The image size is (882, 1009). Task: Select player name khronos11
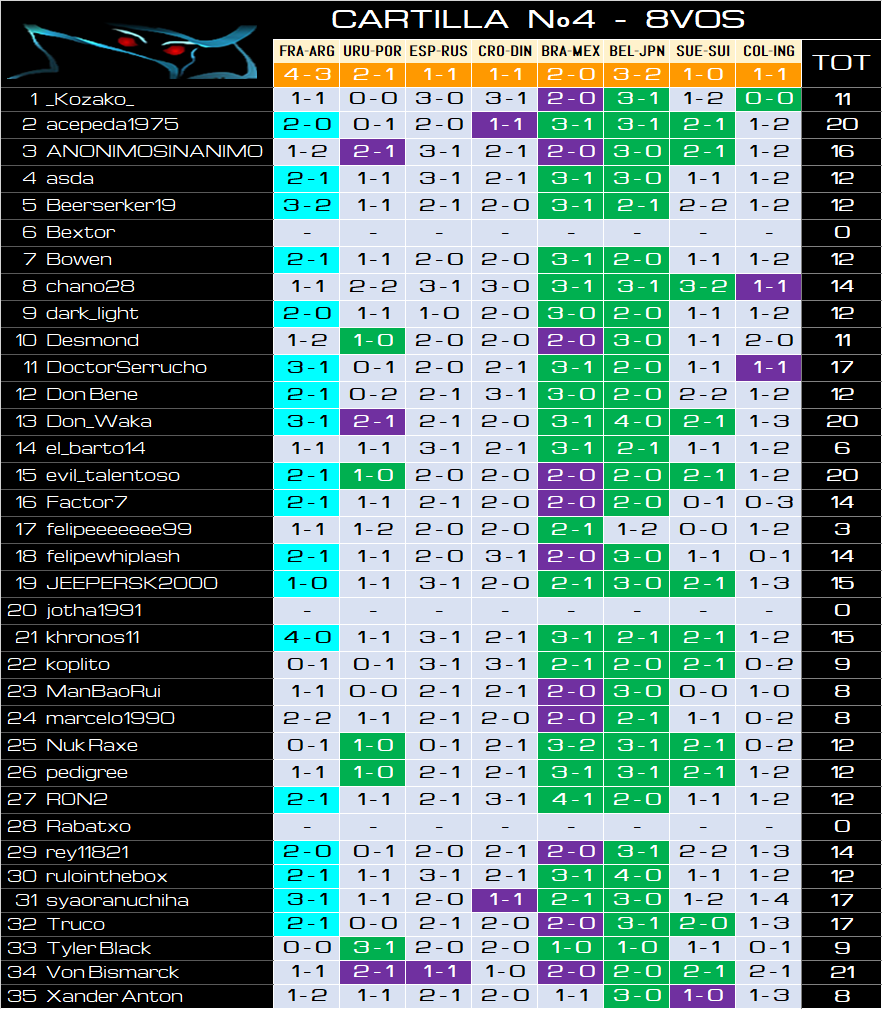click(x=93, y=638)
